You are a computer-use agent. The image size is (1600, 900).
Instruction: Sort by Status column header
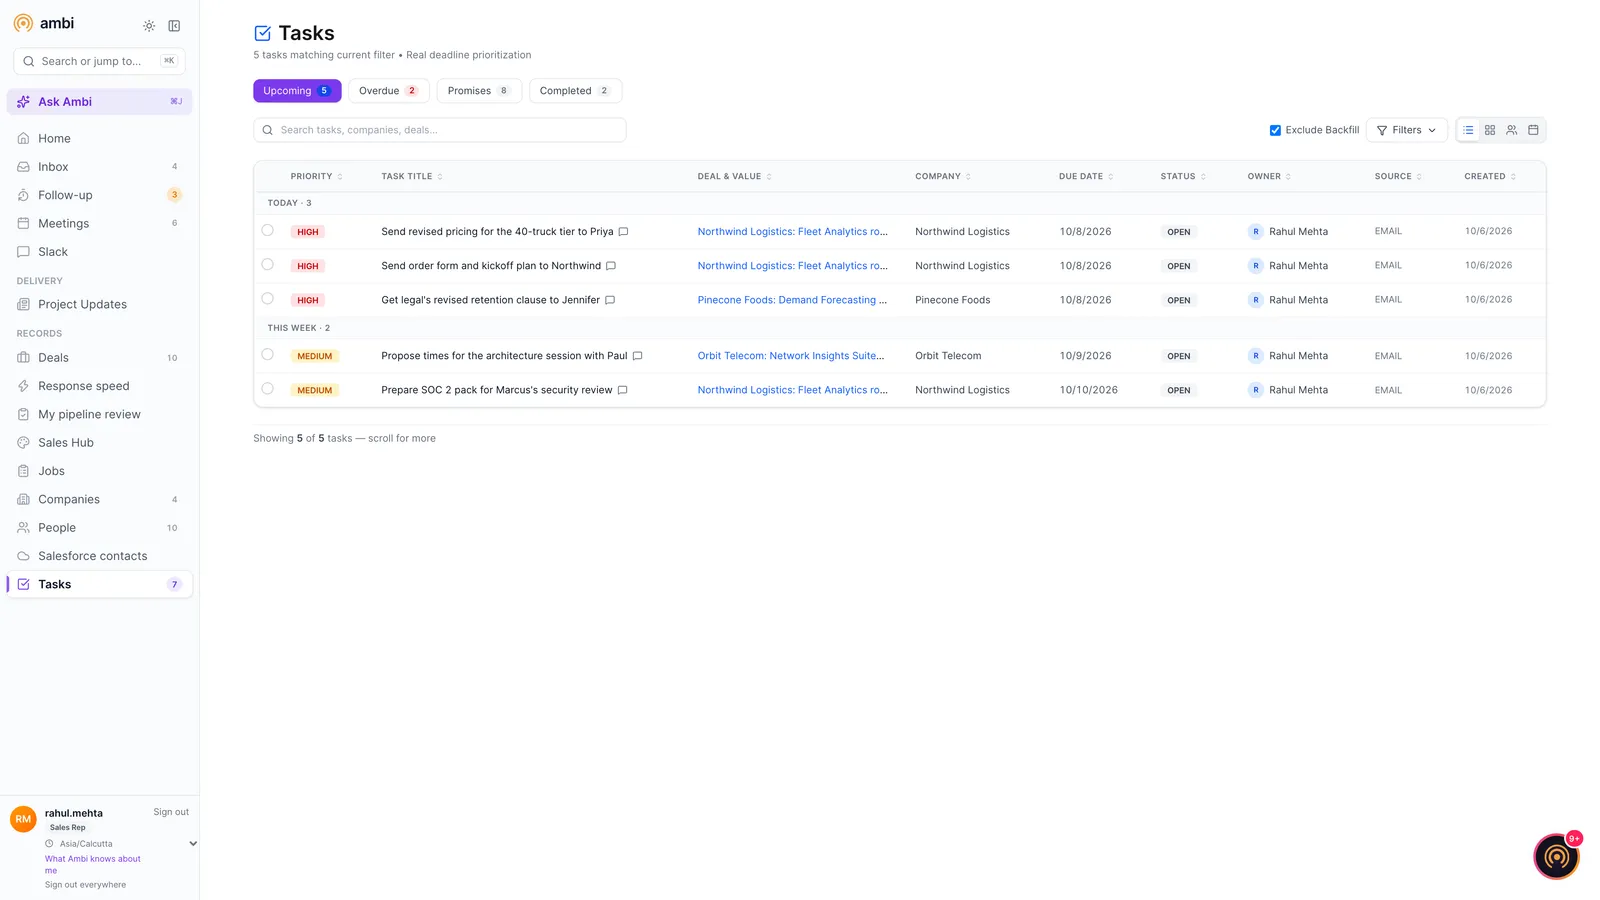tap(1183, 177)
